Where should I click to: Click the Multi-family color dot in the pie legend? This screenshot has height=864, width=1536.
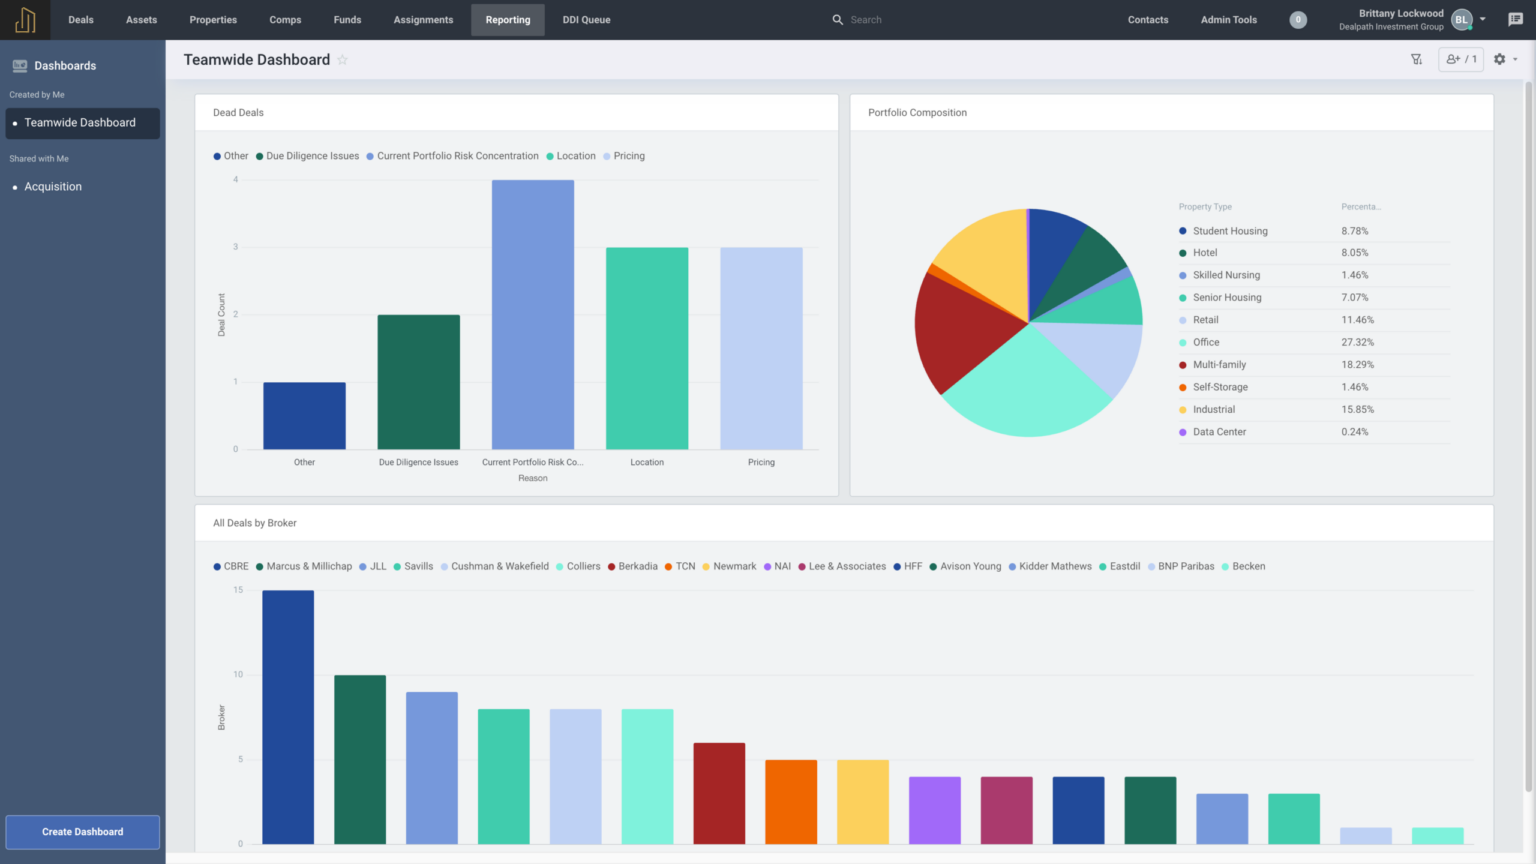click(1182, 364)
